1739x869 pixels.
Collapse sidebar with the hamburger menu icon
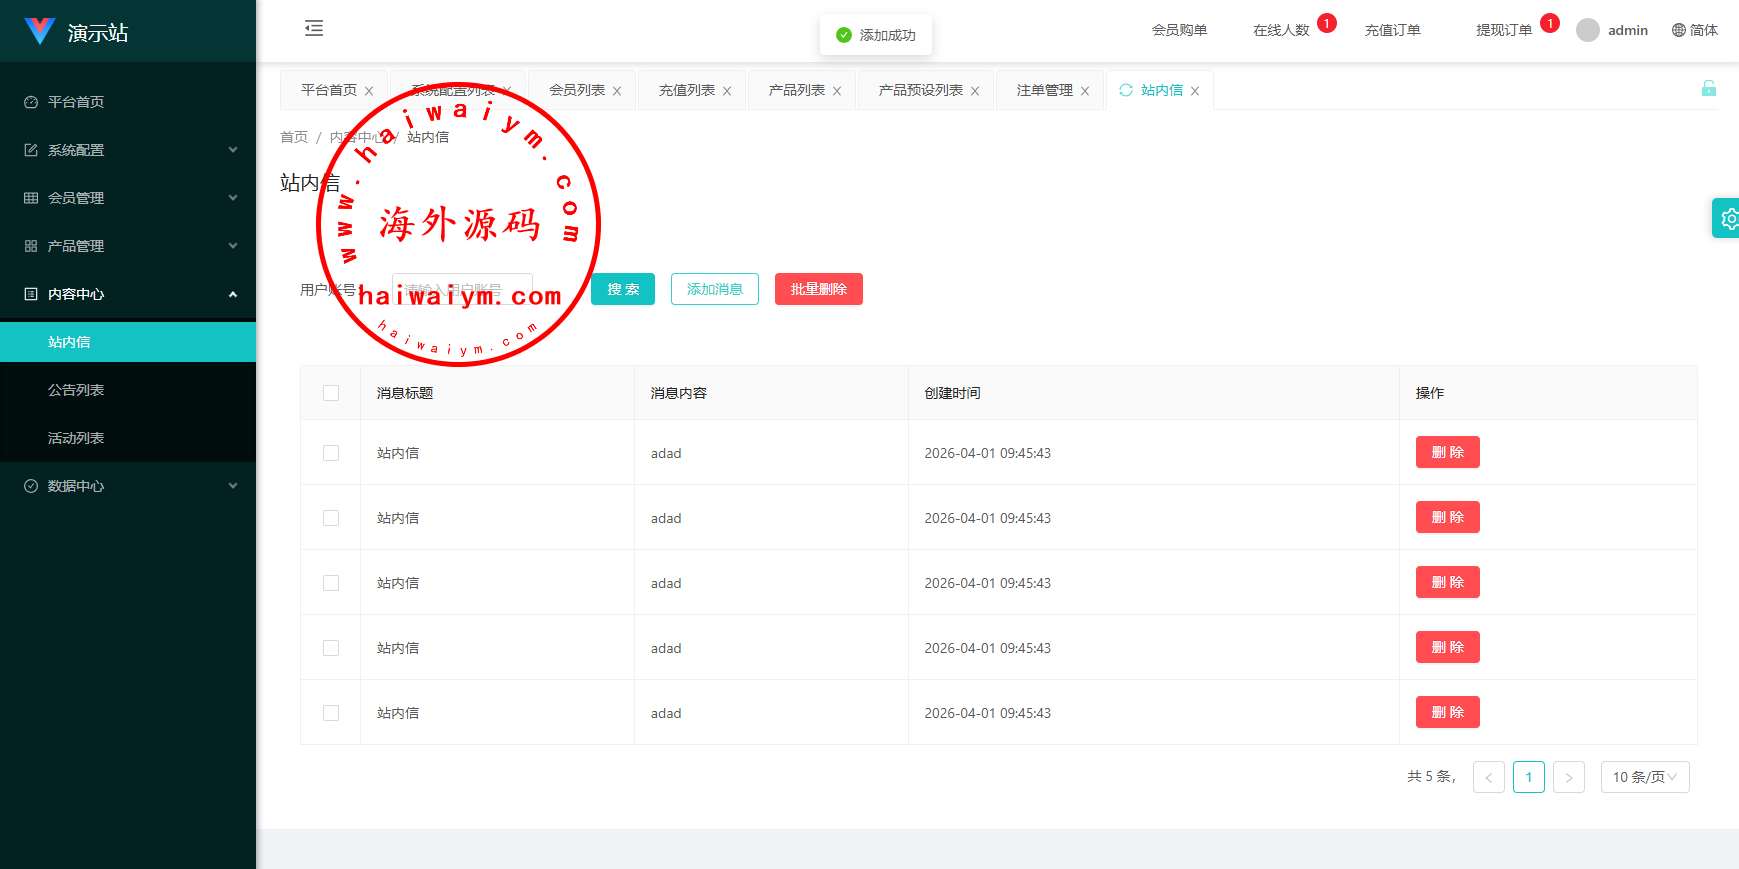pyautogui.click(x=314, y=28)
